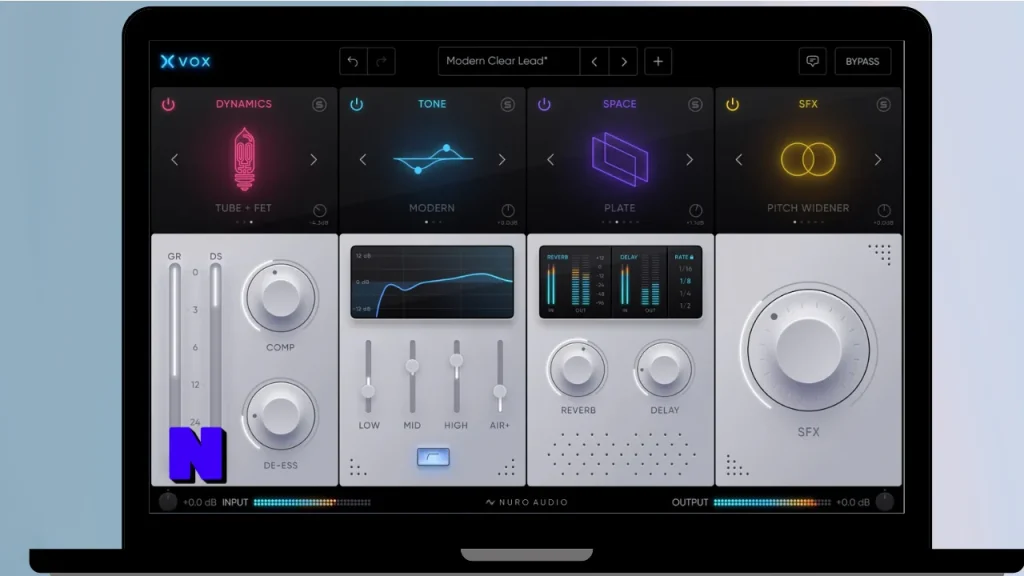1024x576 pixels.
Task: Toggle the RATE lock icon
Action: pos(692,257)
